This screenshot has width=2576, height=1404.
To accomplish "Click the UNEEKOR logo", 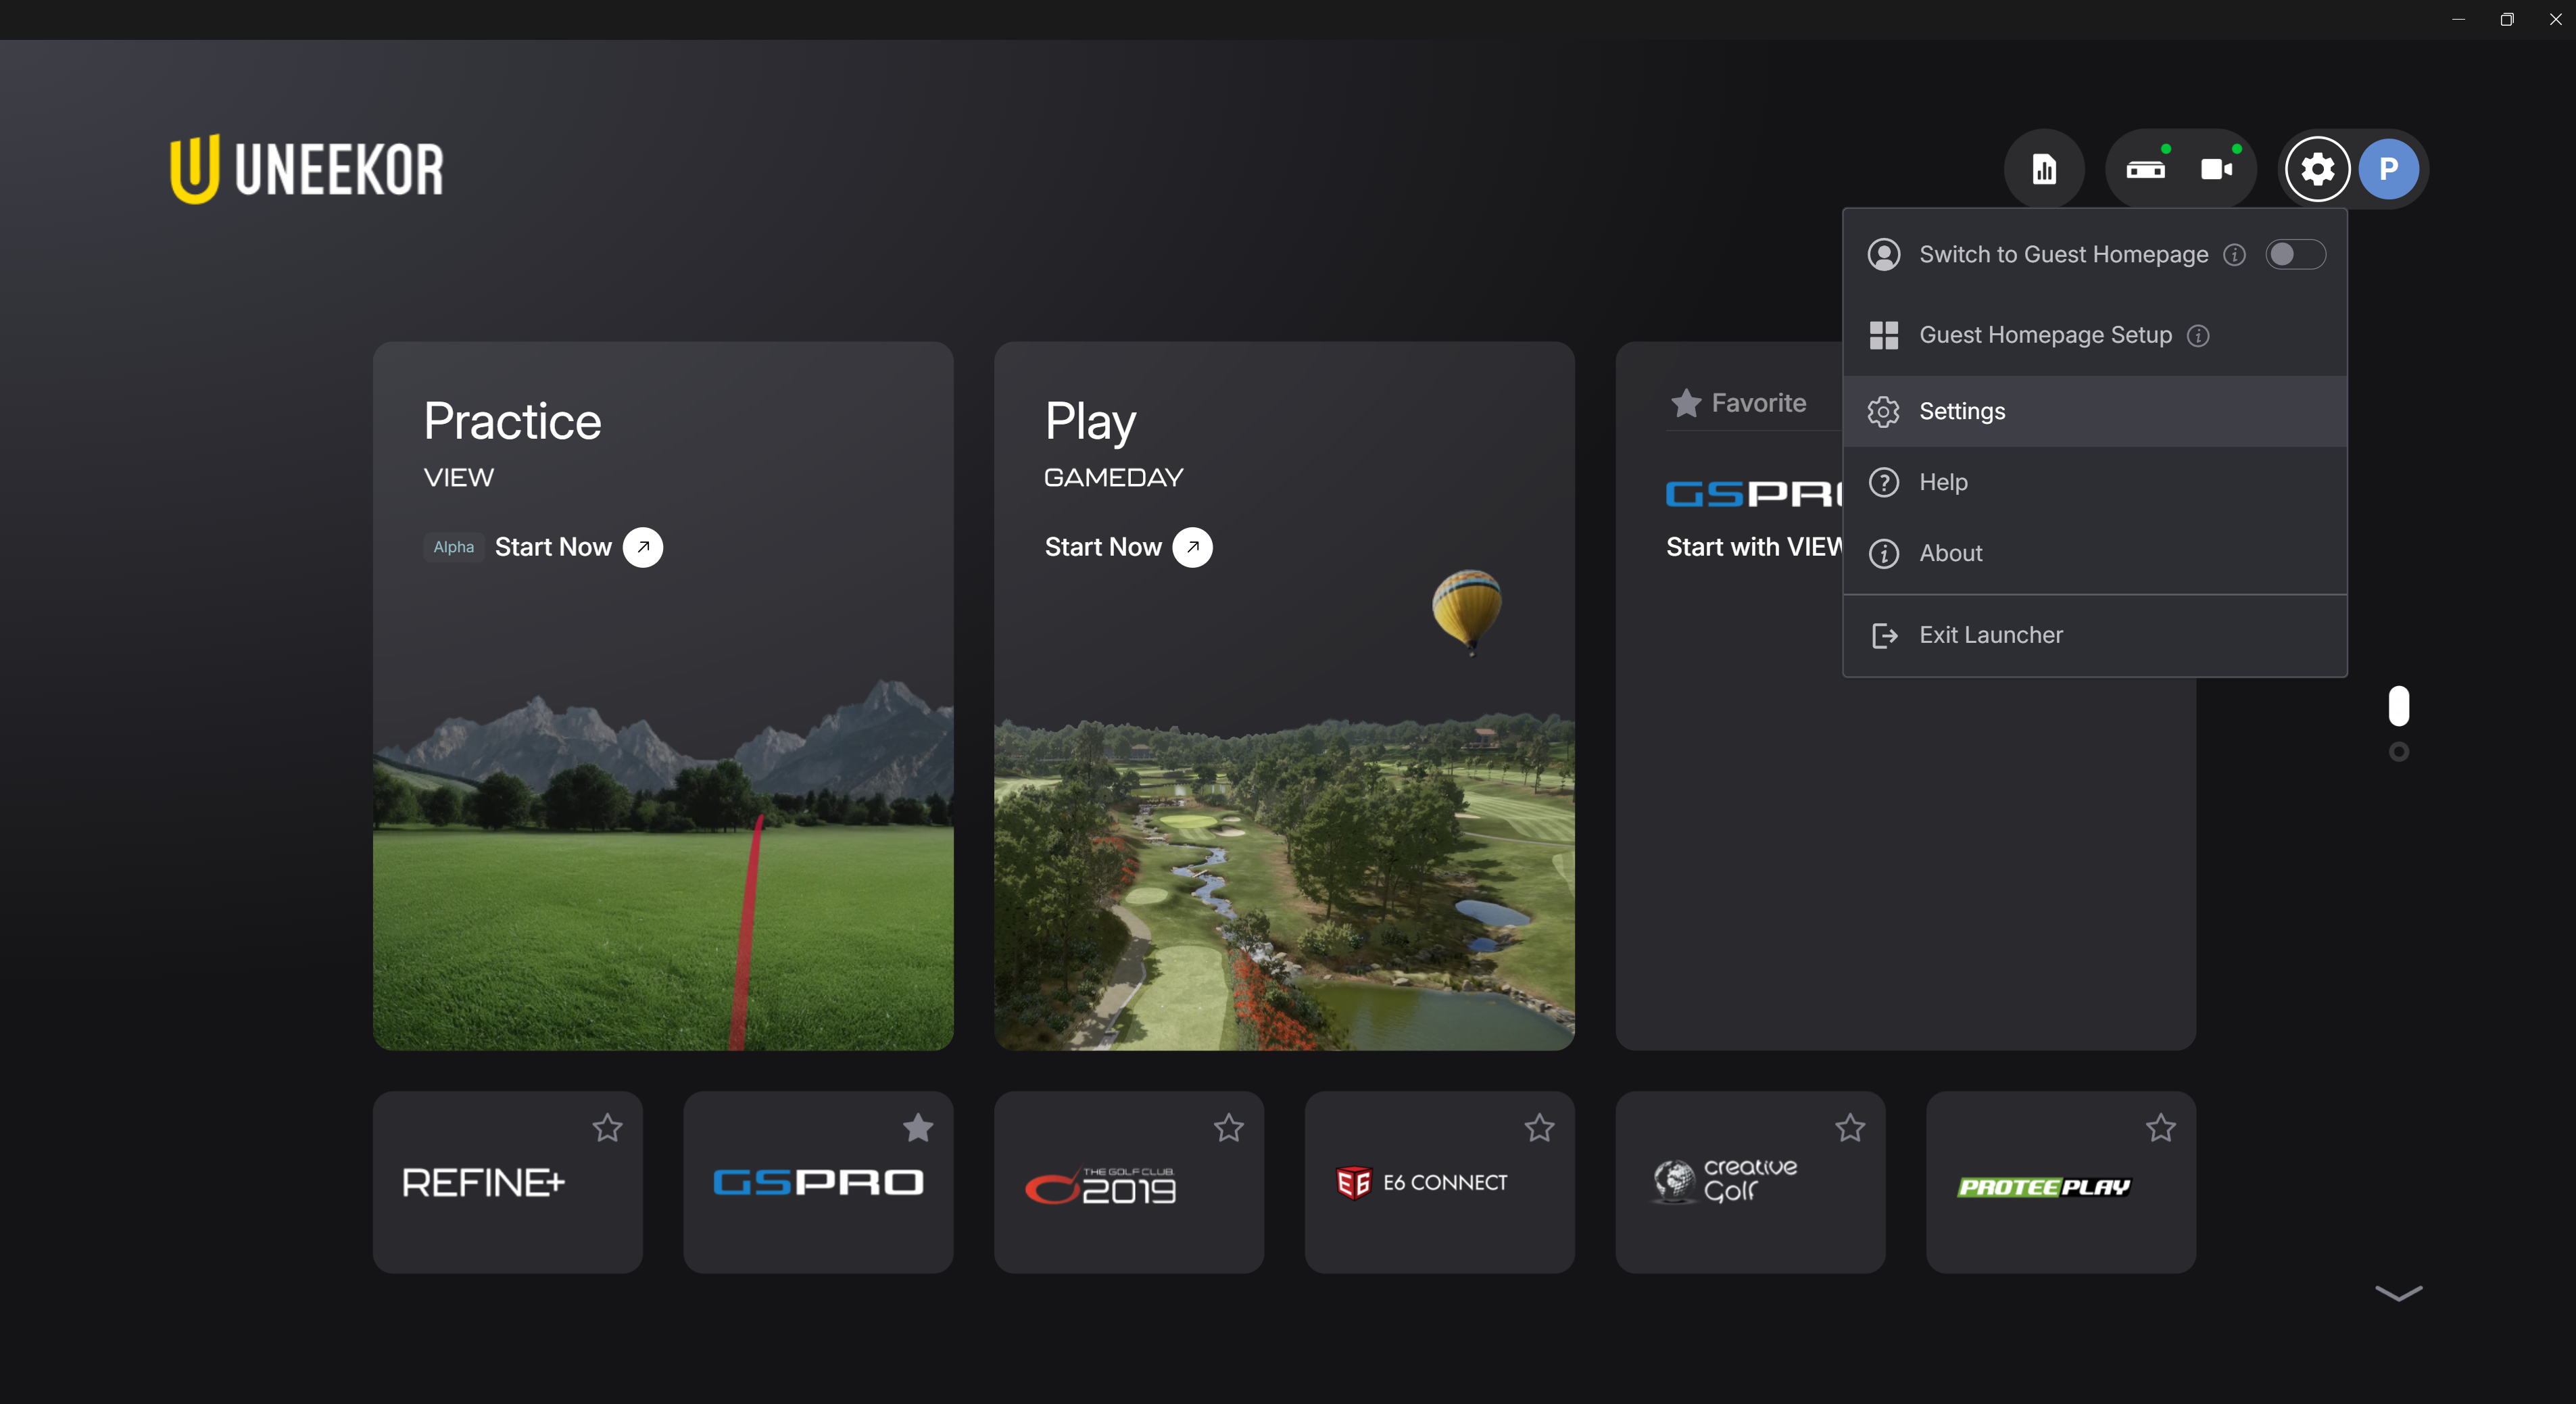I will pos(307,169).
